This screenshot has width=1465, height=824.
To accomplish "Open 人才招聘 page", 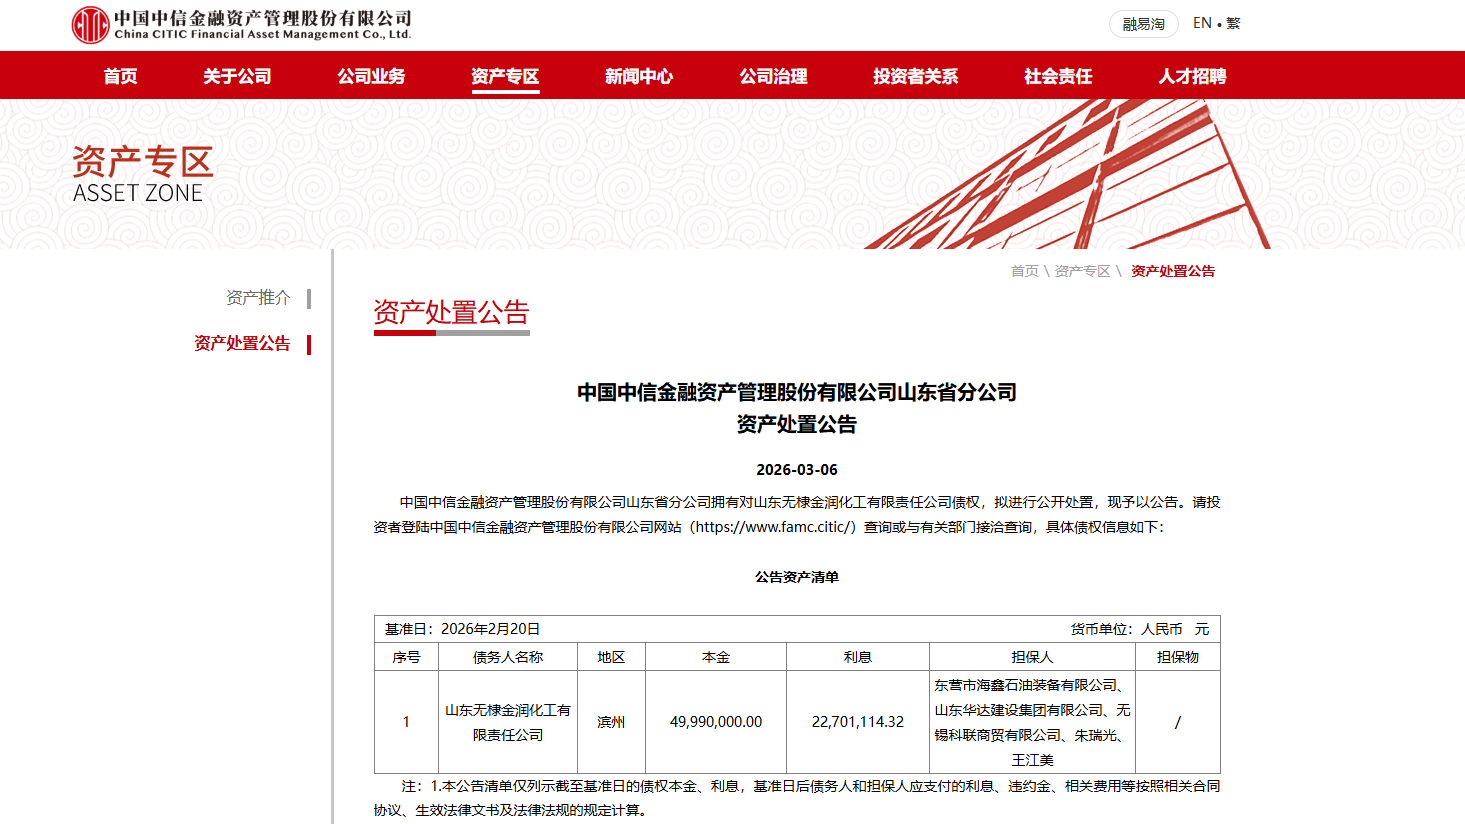I will pos(1192,76).
